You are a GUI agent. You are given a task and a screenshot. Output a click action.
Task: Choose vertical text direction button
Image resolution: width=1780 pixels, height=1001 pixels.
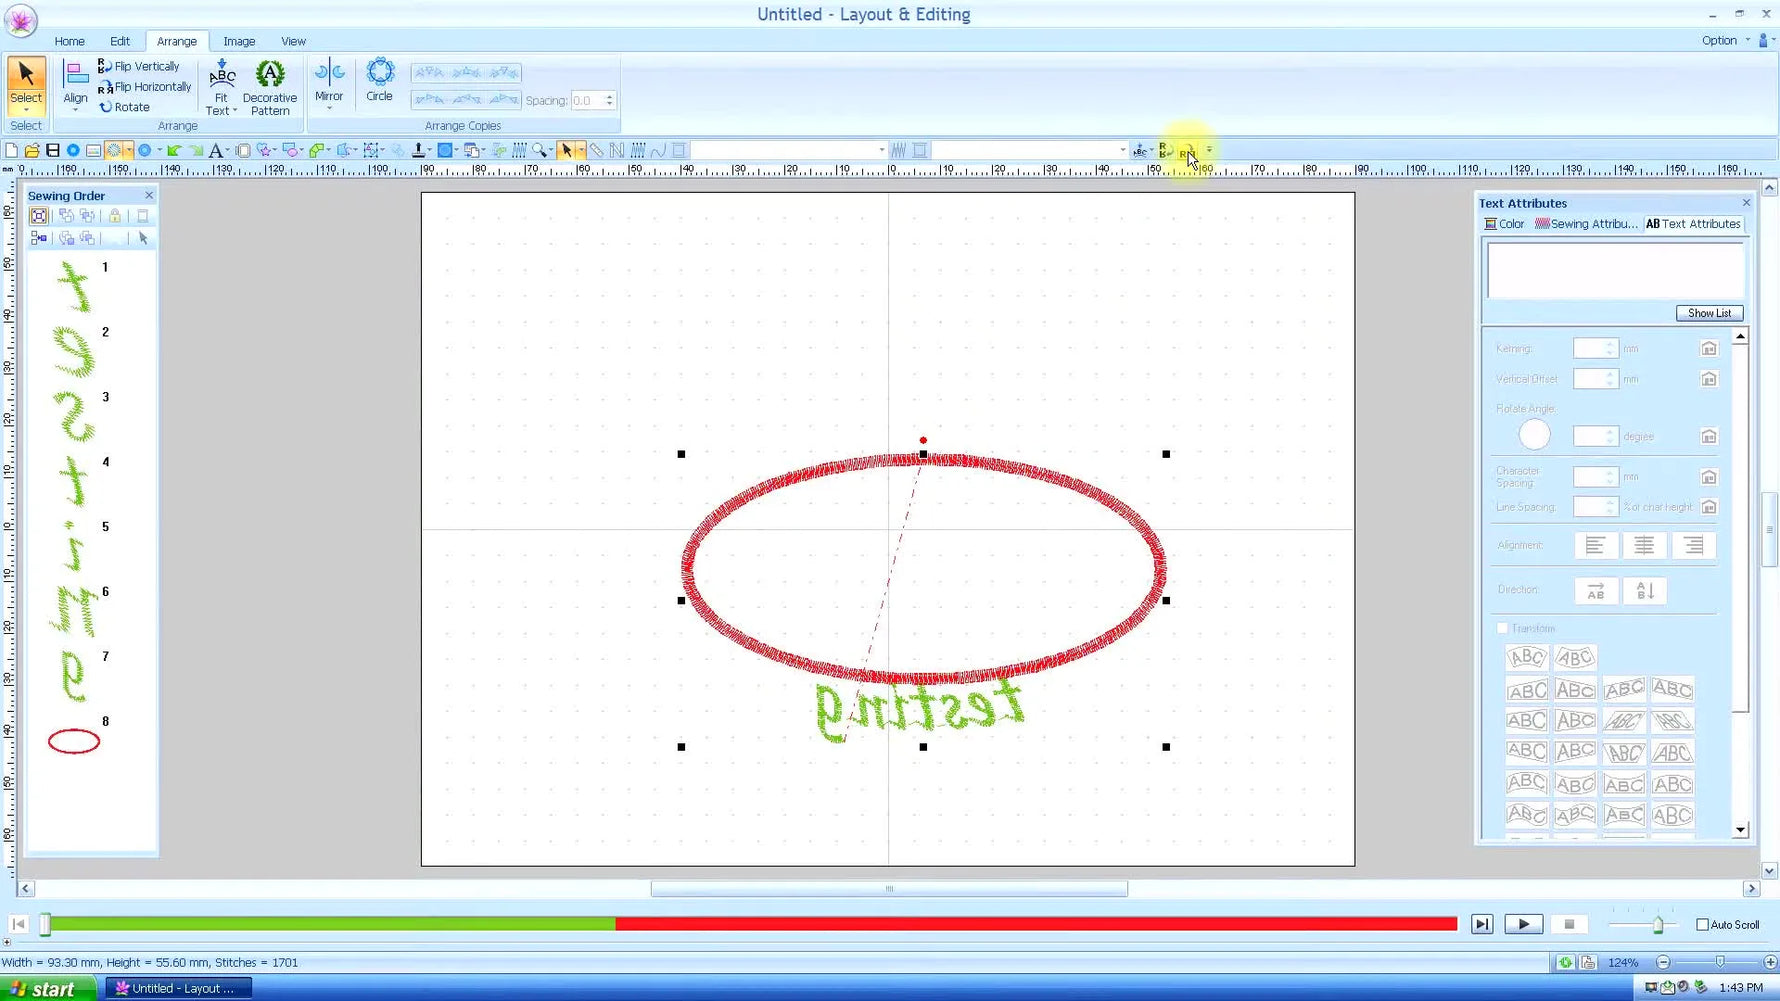point(1645,591)
